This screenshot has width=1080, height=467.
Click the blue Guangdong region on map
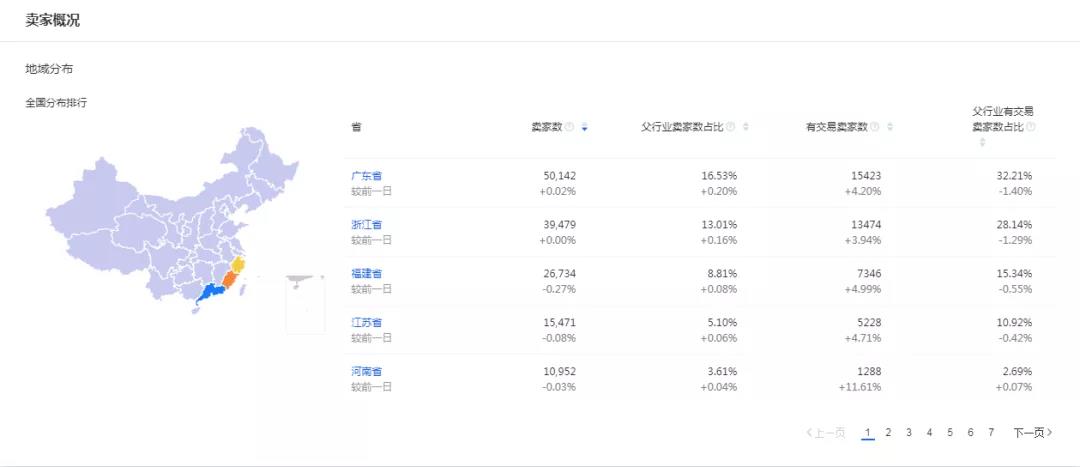210,293
